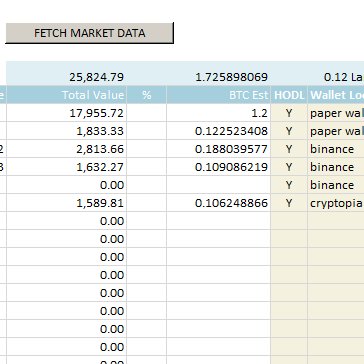Image resolution: width=364 pixels, height=364 pixels.
Task: Select the BTC Est cell 0.188039577
Action: pyautogui.click(x=218, y=149)
